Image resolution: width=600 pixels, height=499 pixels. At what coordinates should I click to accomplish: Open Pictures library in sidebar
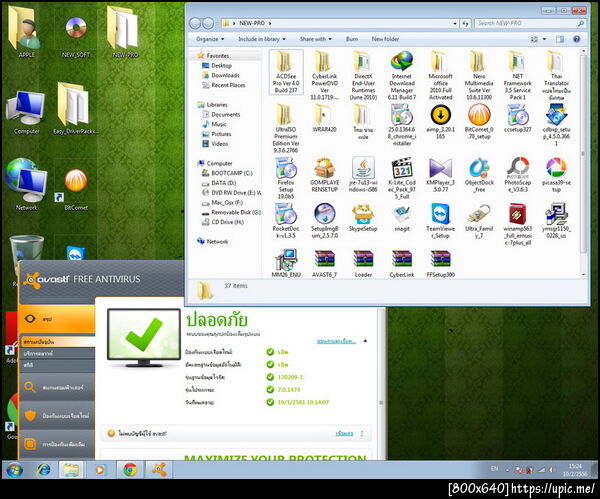(217, 134)
